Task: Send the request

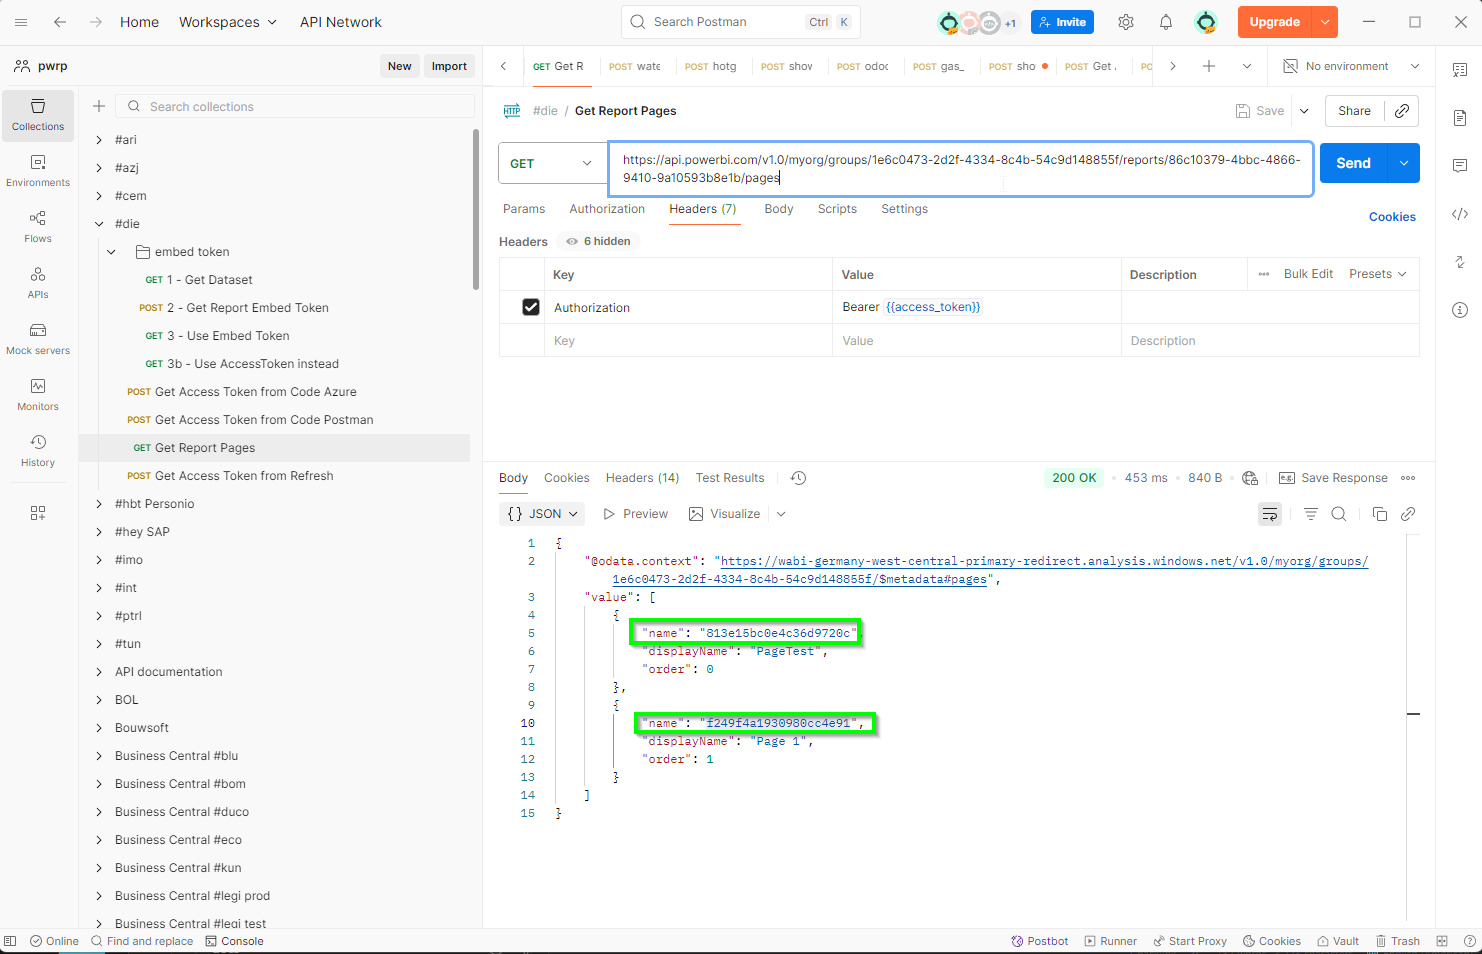Action: click(x=1354, y=163)
